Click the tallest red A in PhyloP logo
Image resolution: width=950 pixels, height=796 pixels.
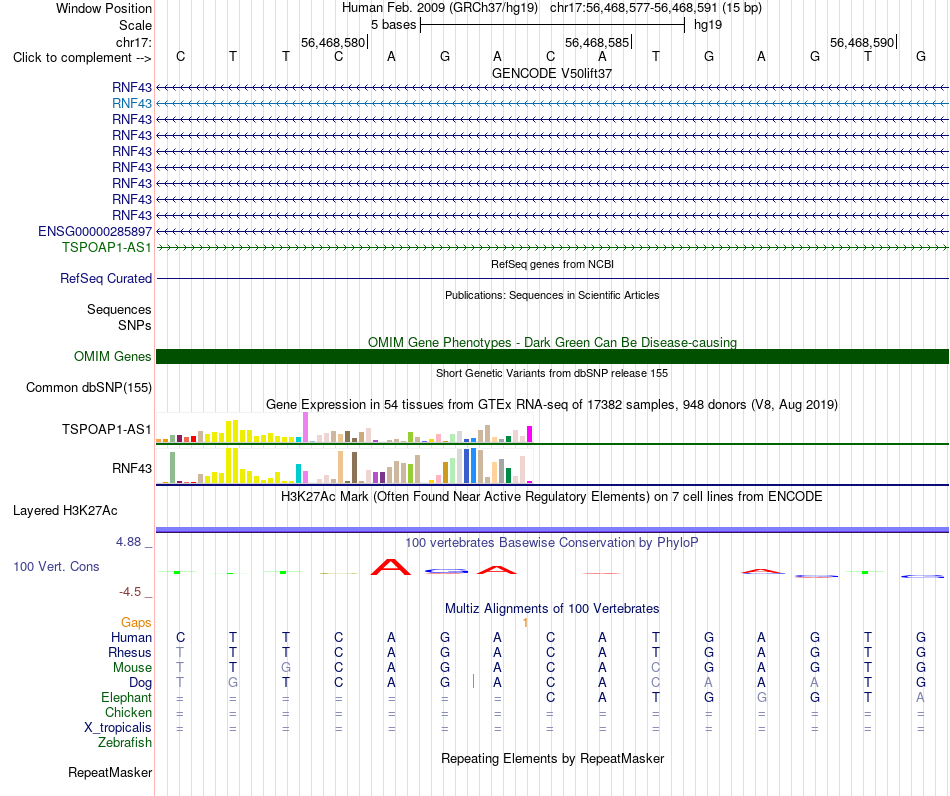click(x=391, y=567)
